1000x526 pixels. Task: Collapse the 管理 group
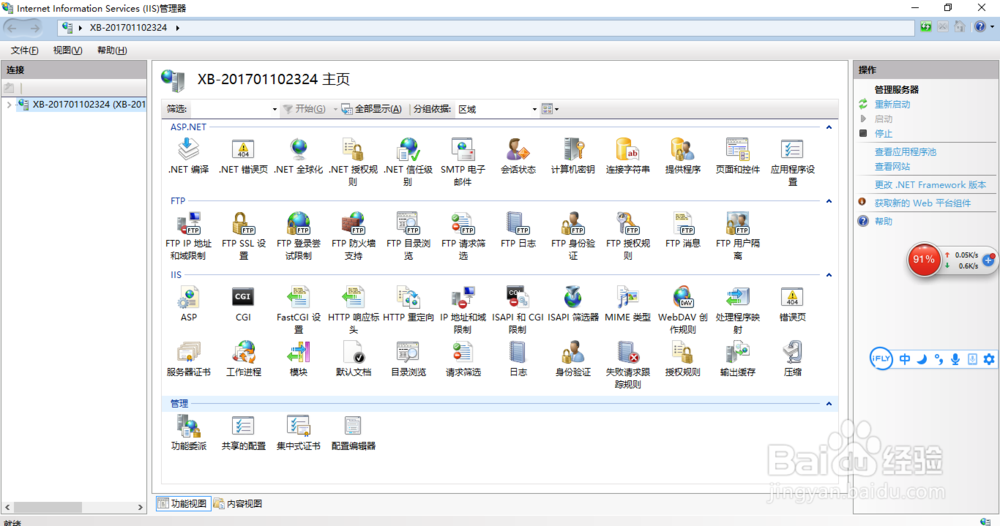tap(828, 404)
